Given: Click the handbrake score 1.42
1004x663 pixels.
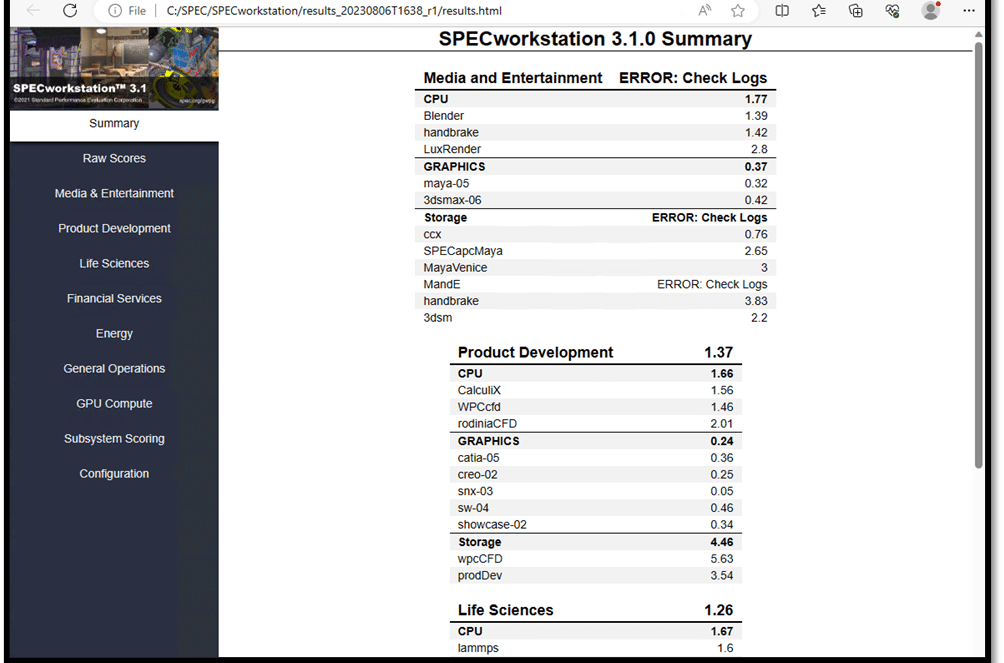Looking at the screenshot, I should [756, 133].
